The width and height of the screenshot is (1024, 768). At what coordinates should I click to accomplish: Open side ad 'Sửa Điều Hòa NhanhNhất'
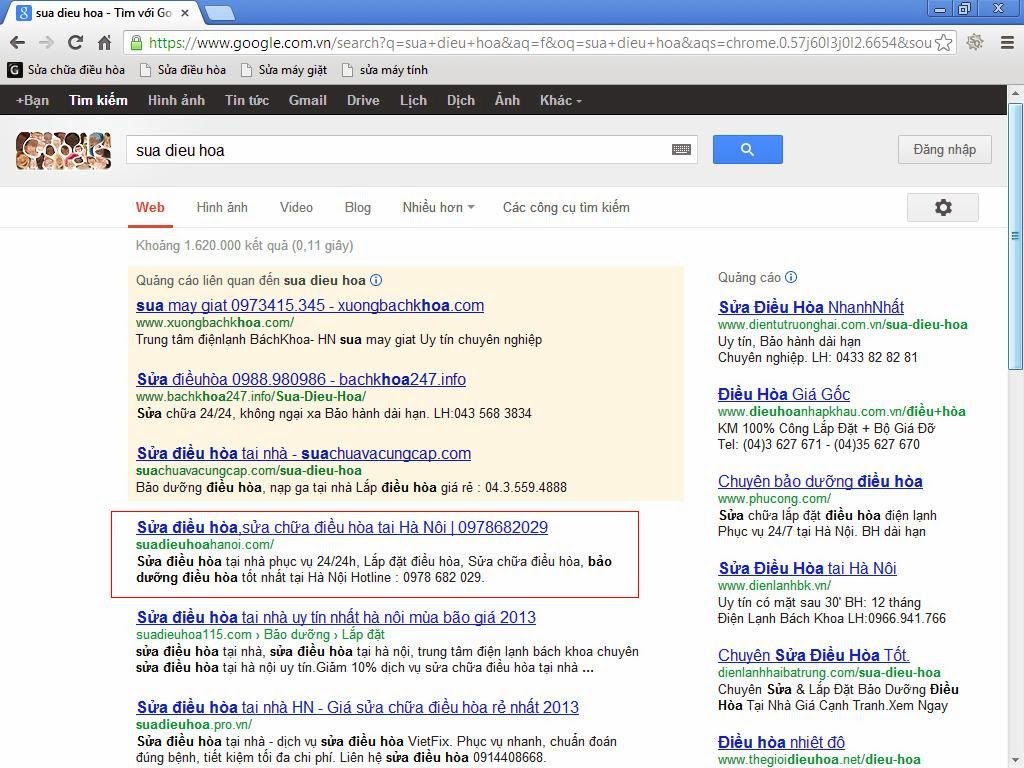[811, 307]
